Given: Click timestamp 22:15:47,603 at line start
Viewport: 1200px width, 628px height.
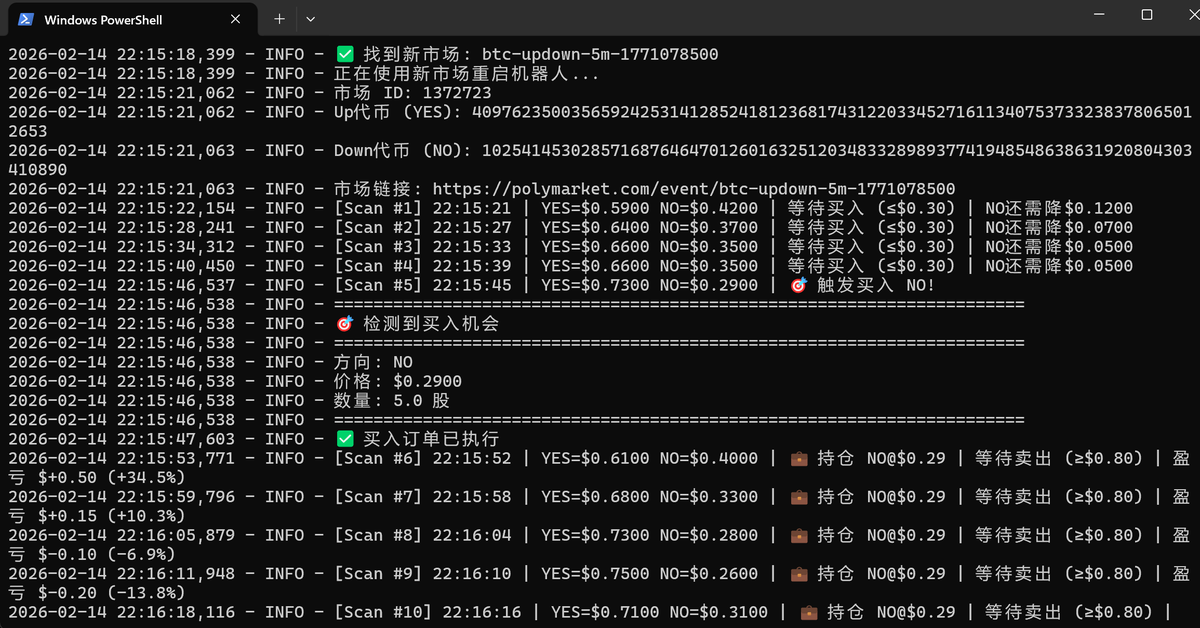Looking at the screenshot, I should tap(176, 439).
